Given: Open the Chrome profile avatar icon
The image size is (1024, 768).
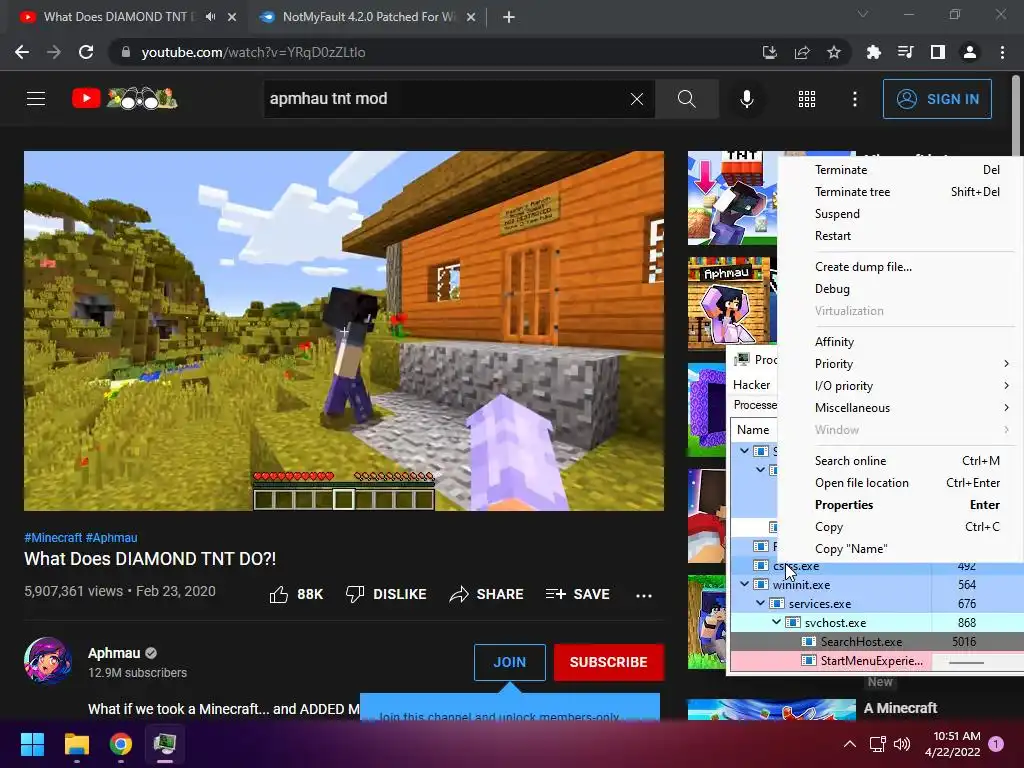Looking at the screenshot, I should (x=970, y=52).
